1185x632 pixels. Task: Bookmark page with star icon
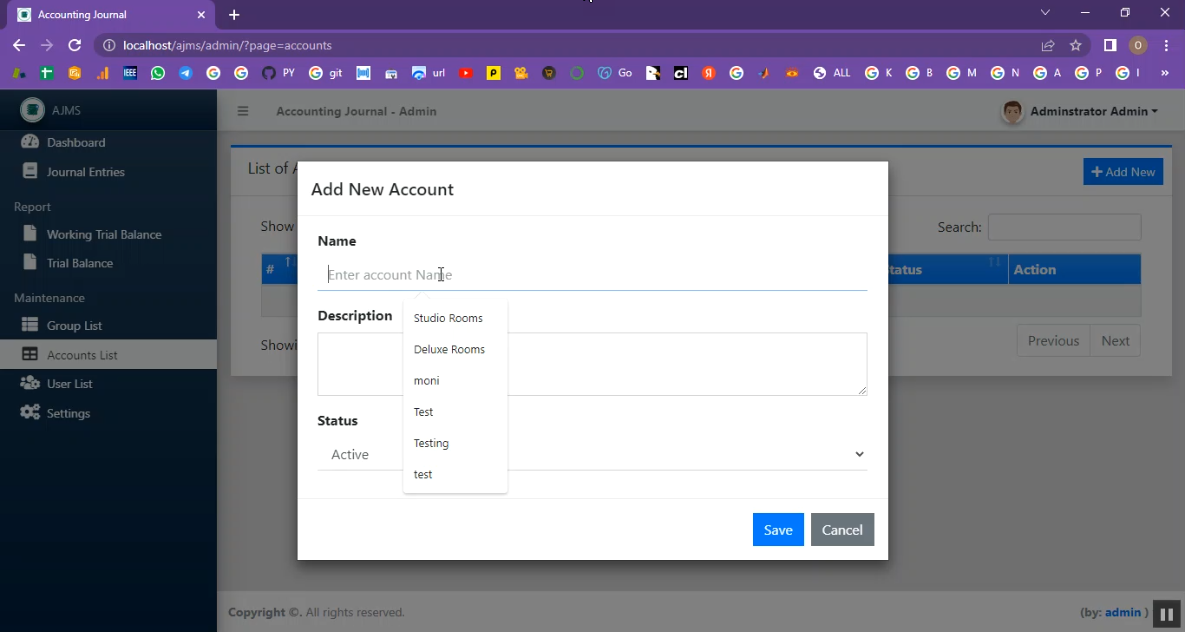1076,45
